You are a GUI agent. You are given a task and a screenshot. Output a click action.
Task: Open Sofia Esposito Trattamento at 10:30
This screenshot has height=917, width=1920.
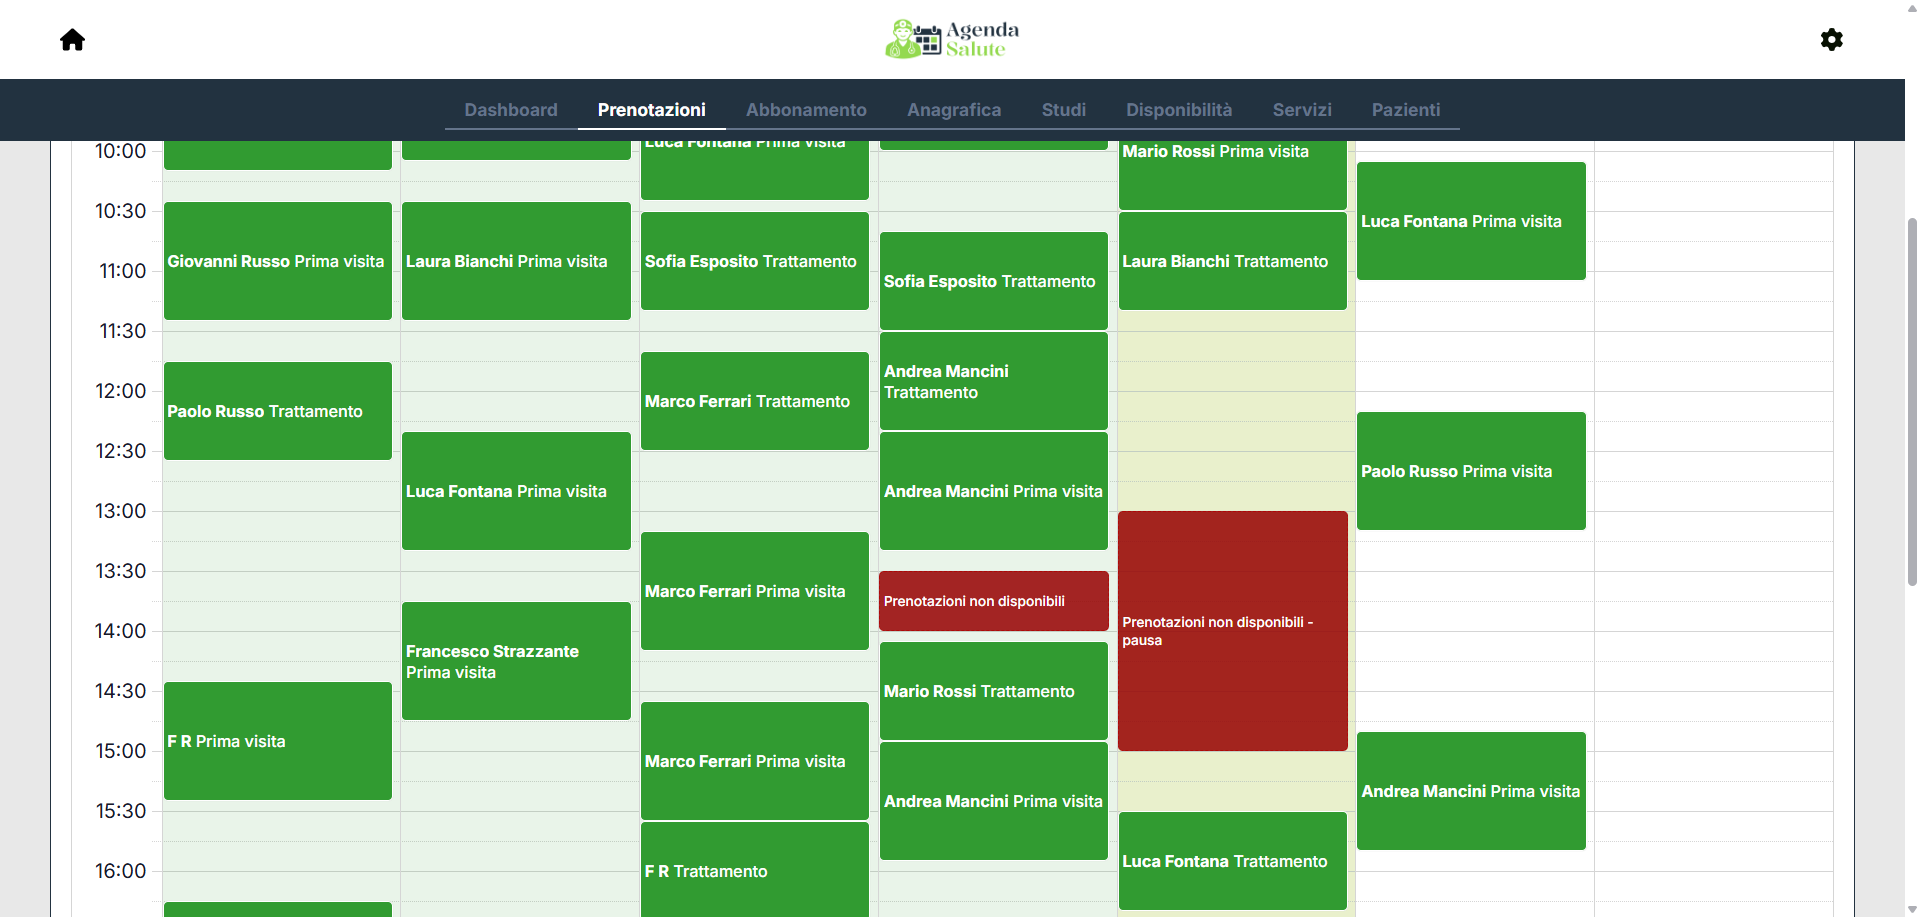pyautogui.click(x=755, y=261)
